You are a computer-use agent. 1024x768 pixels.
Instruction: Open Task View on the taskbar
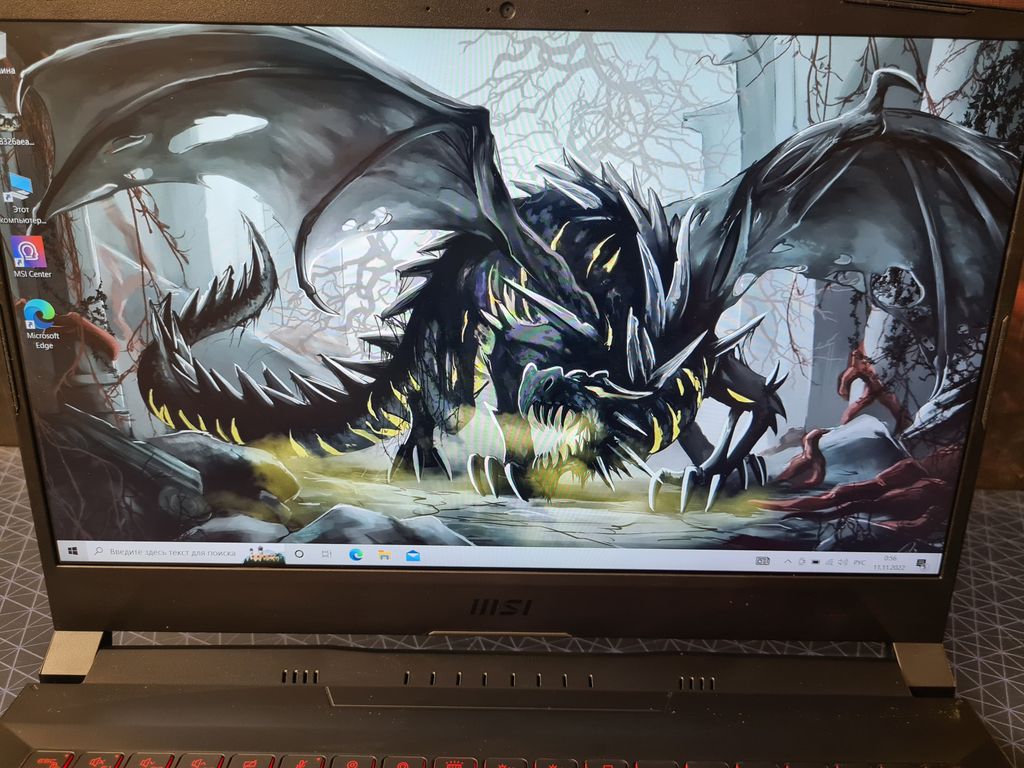326,554
